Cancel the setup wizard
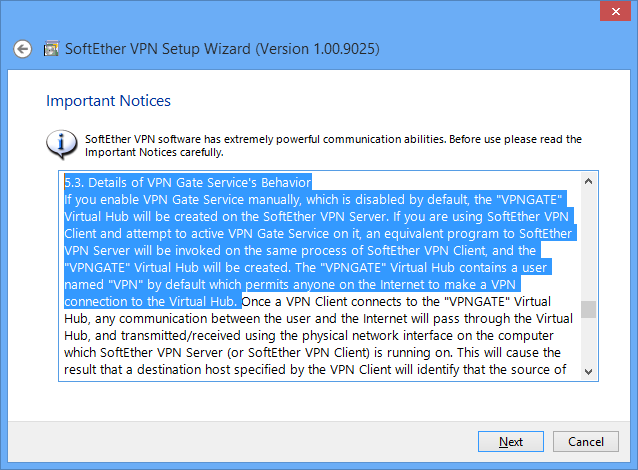638x470 pixels. tap(585, 441)
